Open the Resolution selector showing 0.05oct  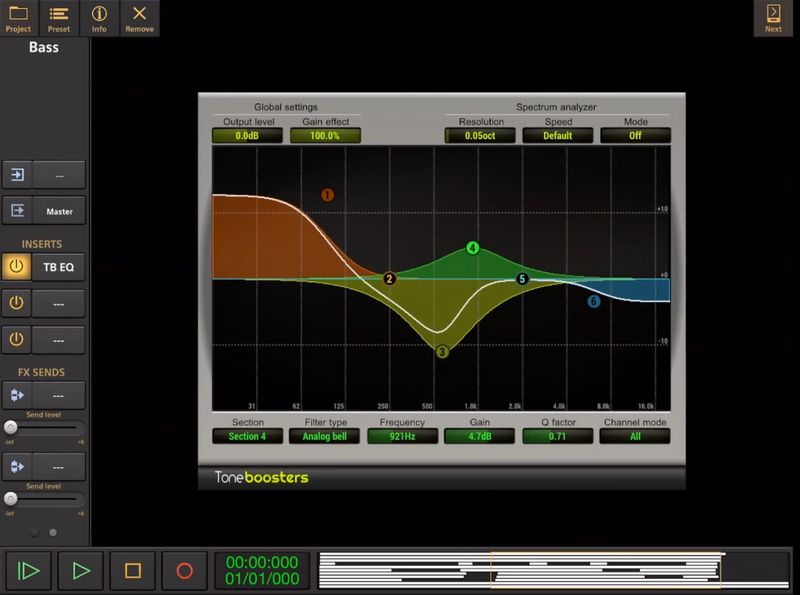tap(478, 135)
